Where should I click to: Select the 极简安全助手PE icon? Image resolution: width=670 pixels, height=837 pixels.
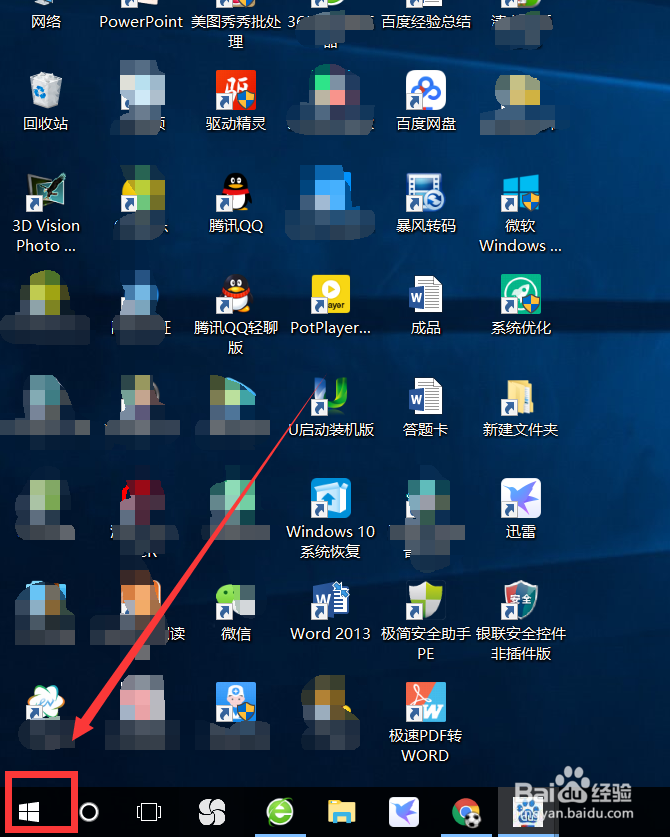tap(425, 600)
